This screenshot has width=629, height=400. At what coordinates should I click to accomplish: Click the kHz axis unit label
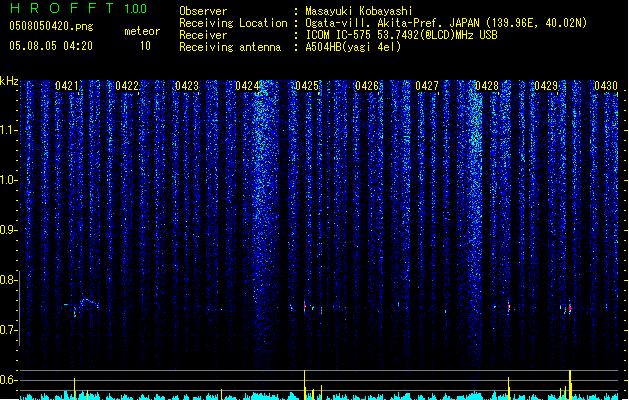point(9,81)
